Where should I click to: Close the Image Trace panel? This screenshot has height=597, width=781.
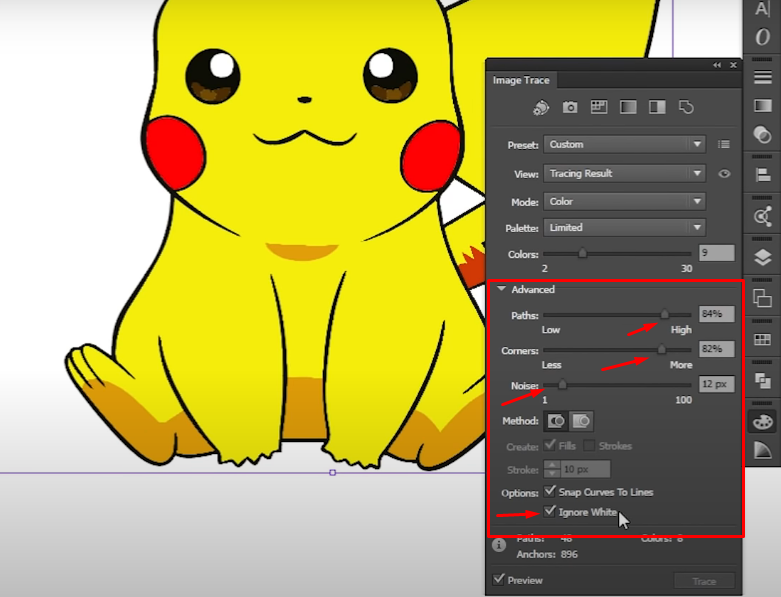[733, 65]
